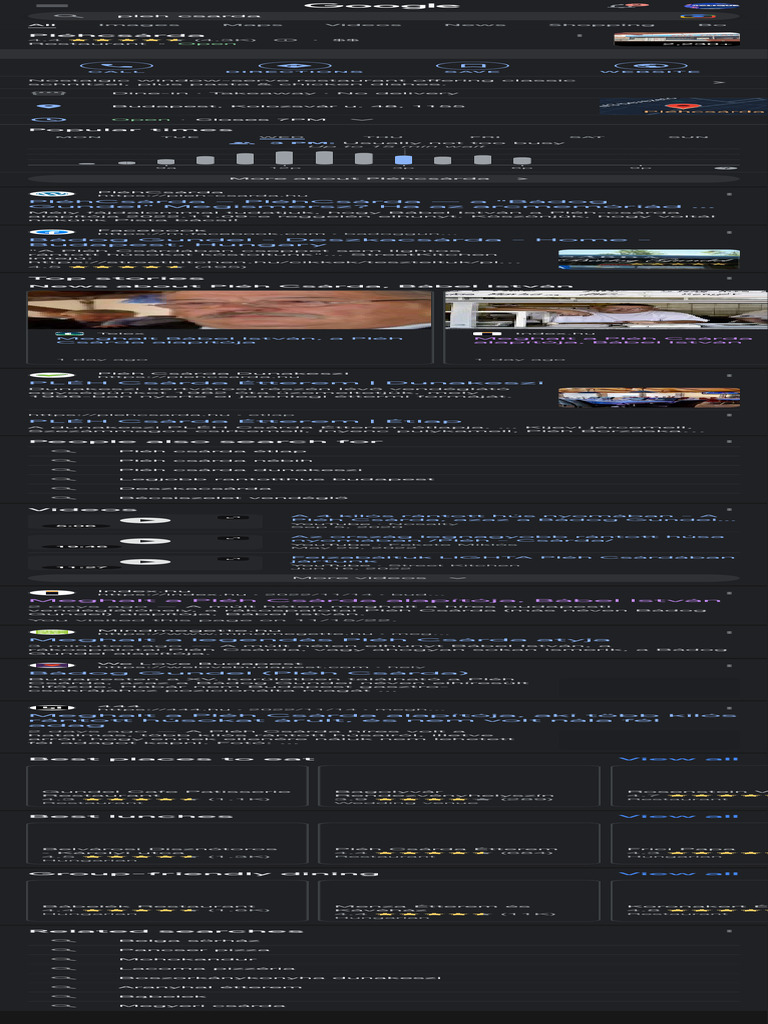Open We Love Budapest 'Bádog Gundel' result
Screen dimensions: 768x1024
[249, 673]
